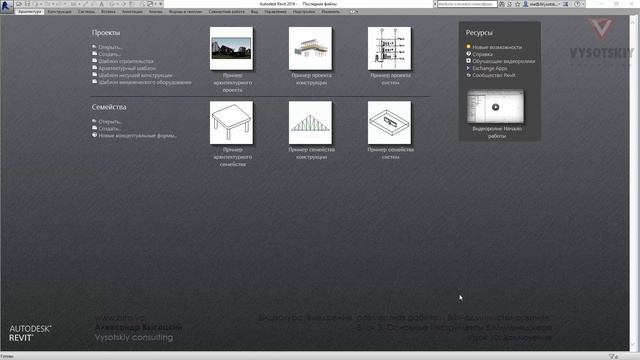
Task: Open the Revit application menu button
Action: [x=7, y=7]
